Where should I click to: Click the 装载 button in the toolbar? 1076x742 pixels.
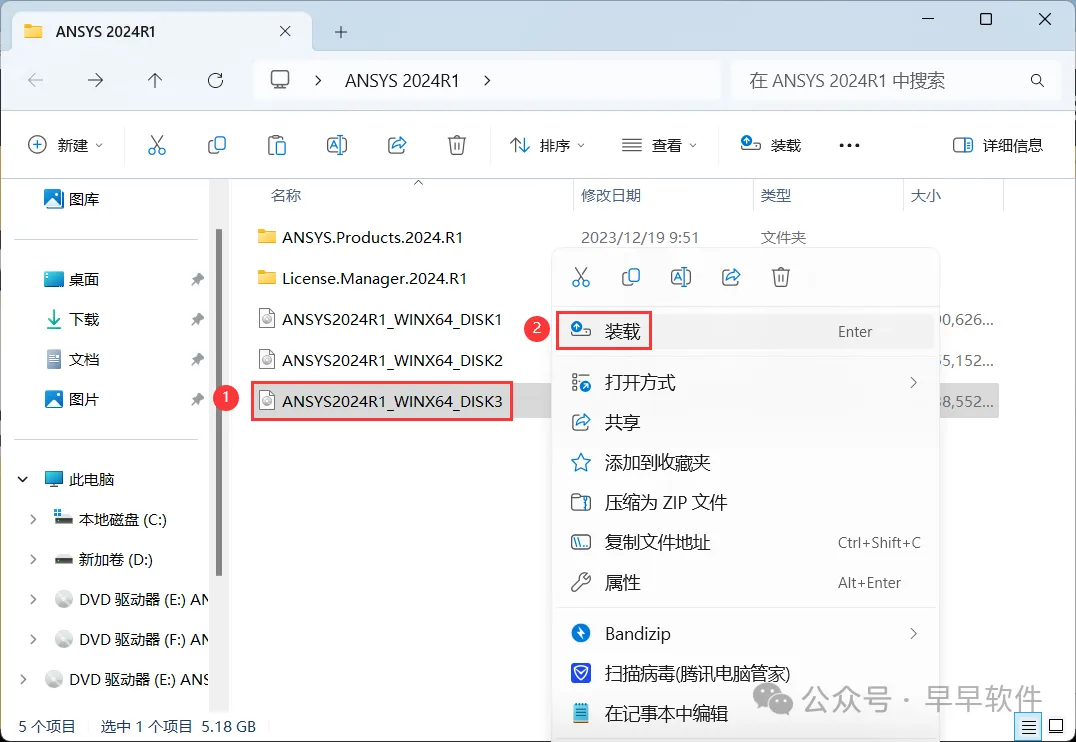[771, 145]
